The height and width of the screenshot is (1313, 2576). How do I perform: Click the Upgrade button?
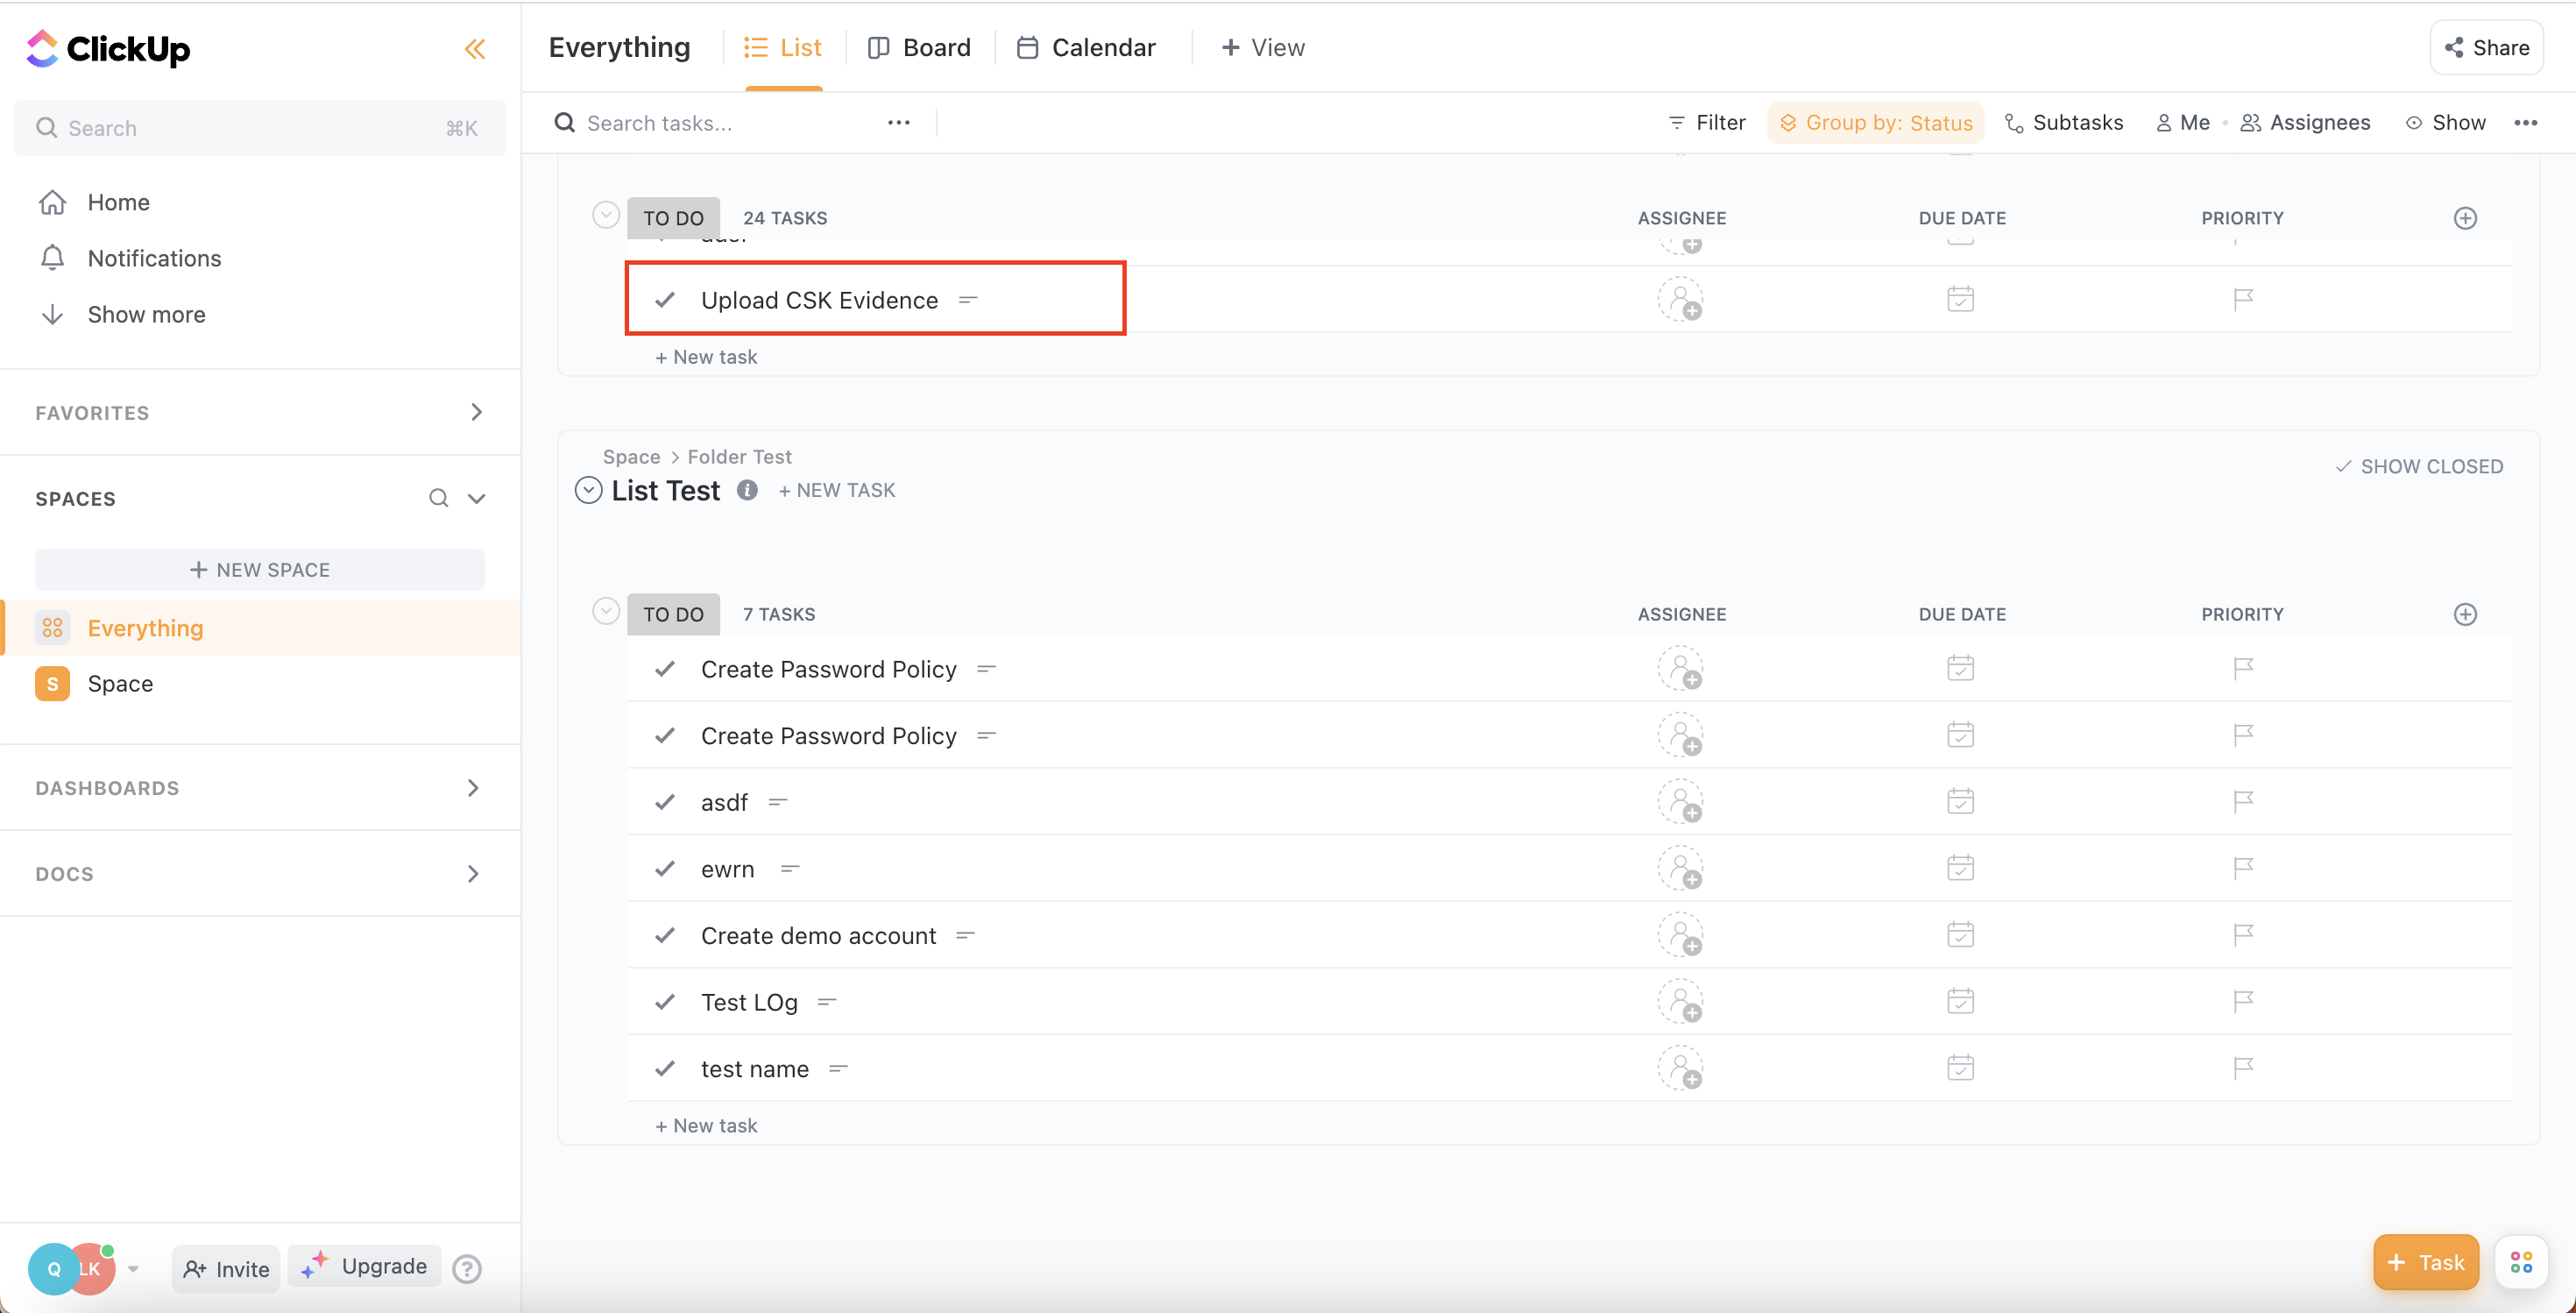pyautogui.click(x=364, y=1266)
